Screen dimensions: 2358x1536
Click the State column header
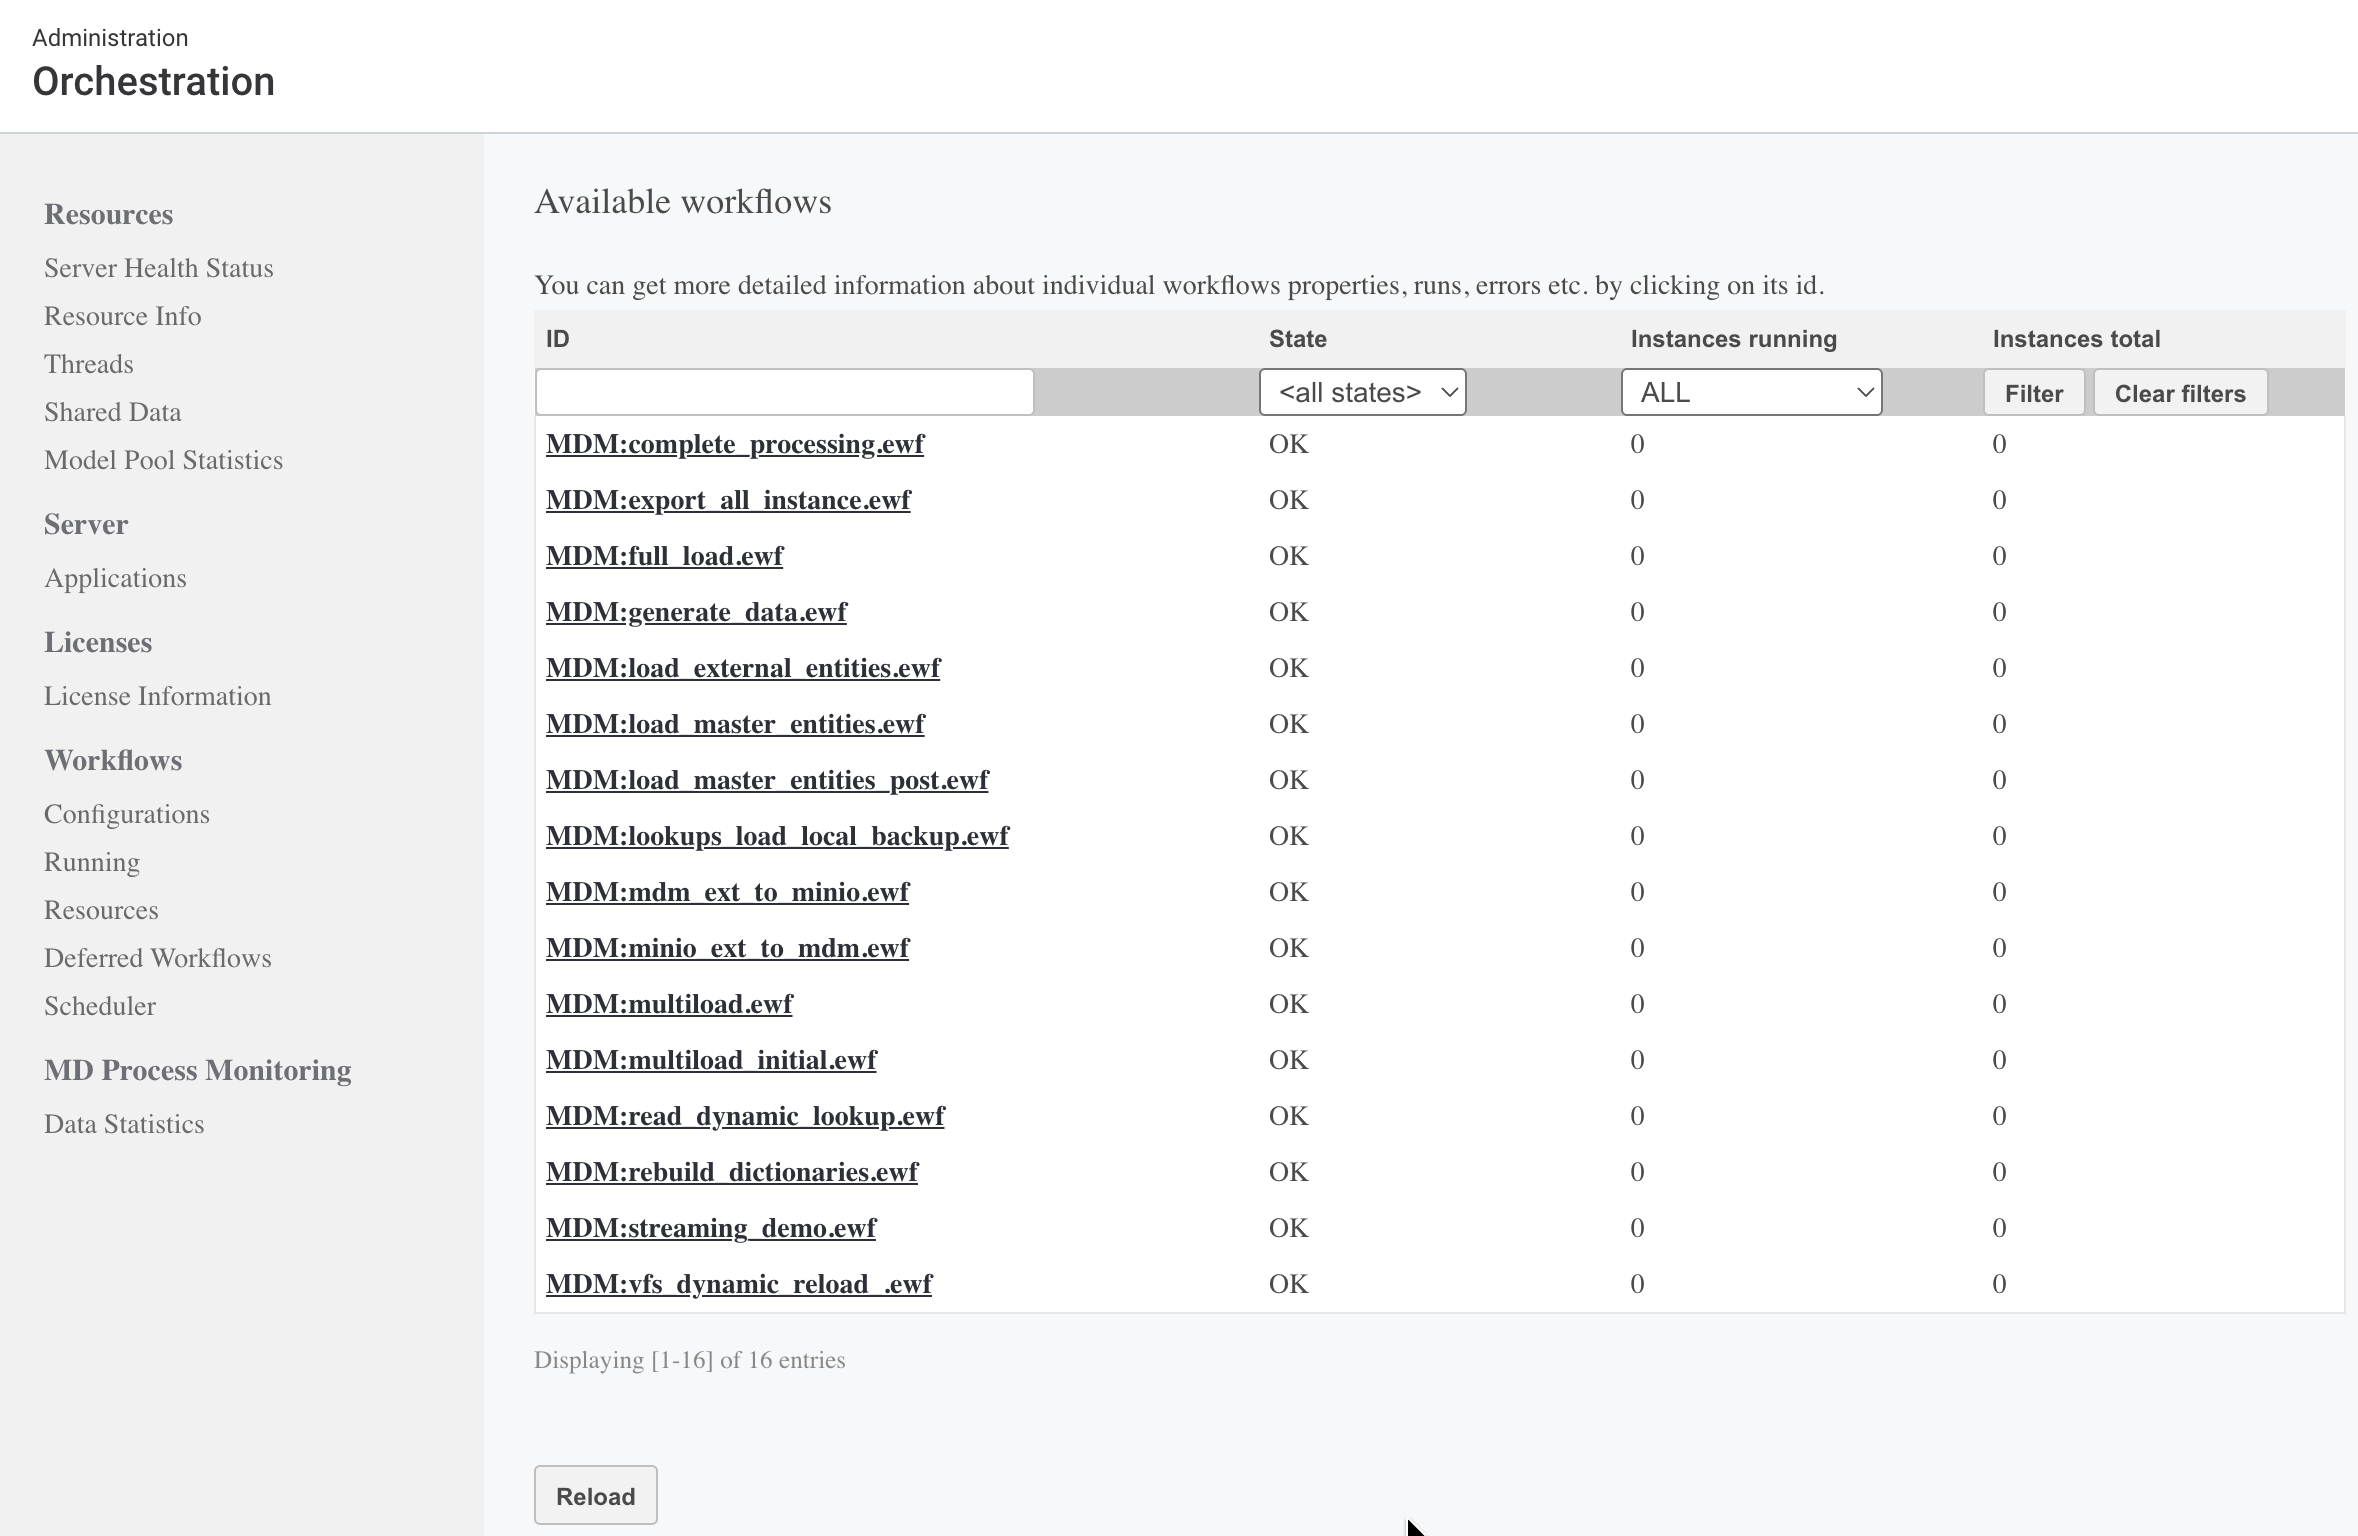pyautogui.click(x=1298, y=339)
